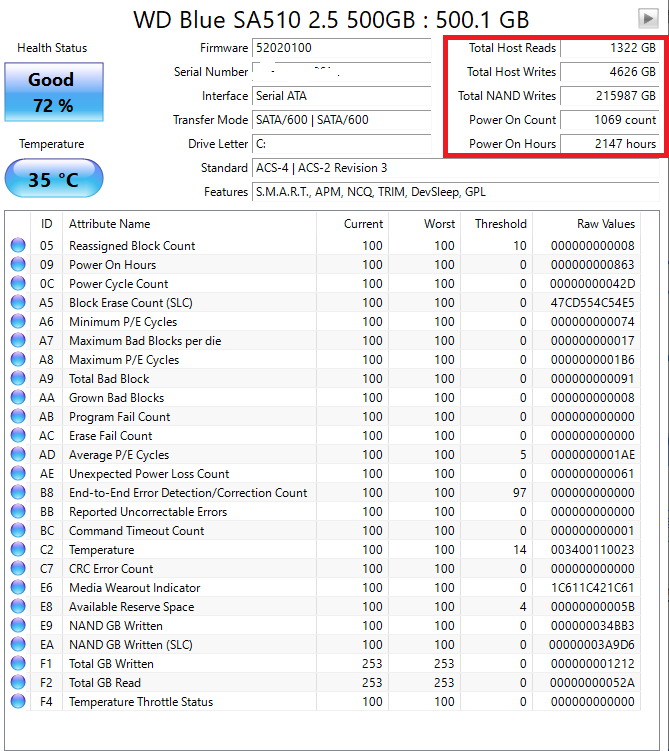Screen dimensions: 669x751
Task: Click the Total Host Writes value 4626 GB
Action: [610, 72]
